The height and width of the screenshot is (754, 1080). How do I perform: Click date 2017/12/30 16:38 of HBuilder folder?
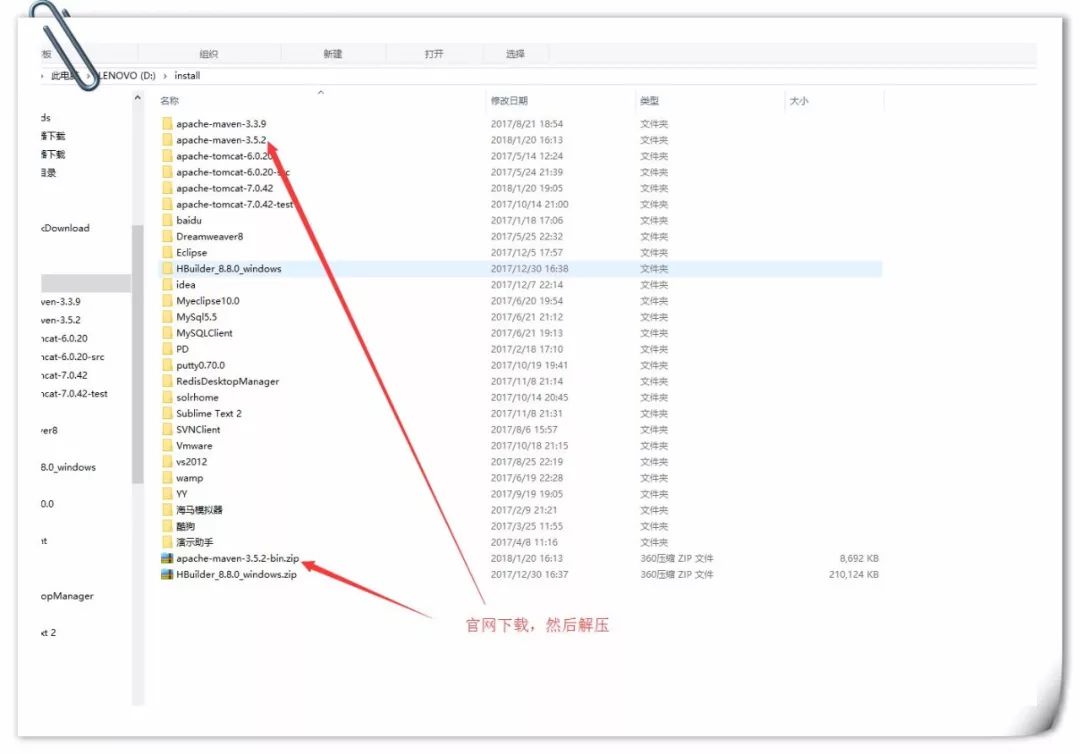pos(530,269)
